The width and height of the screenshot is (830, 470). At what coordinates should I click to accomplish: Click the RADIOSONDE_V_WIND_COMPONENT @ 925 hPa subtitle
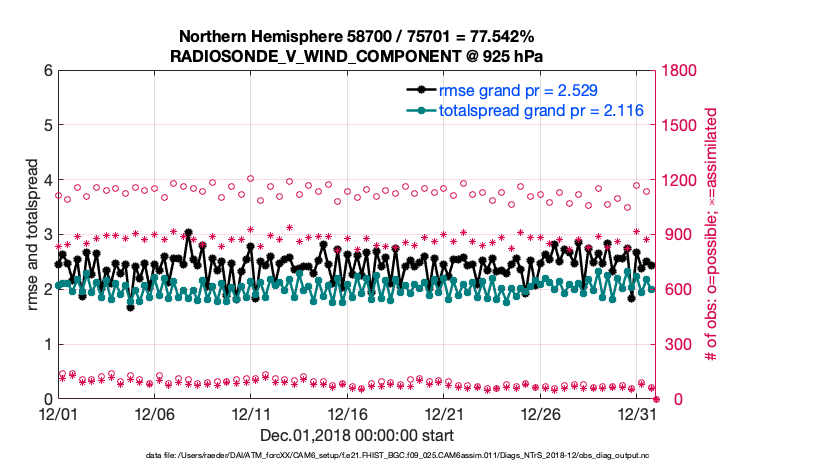[355, 54]
